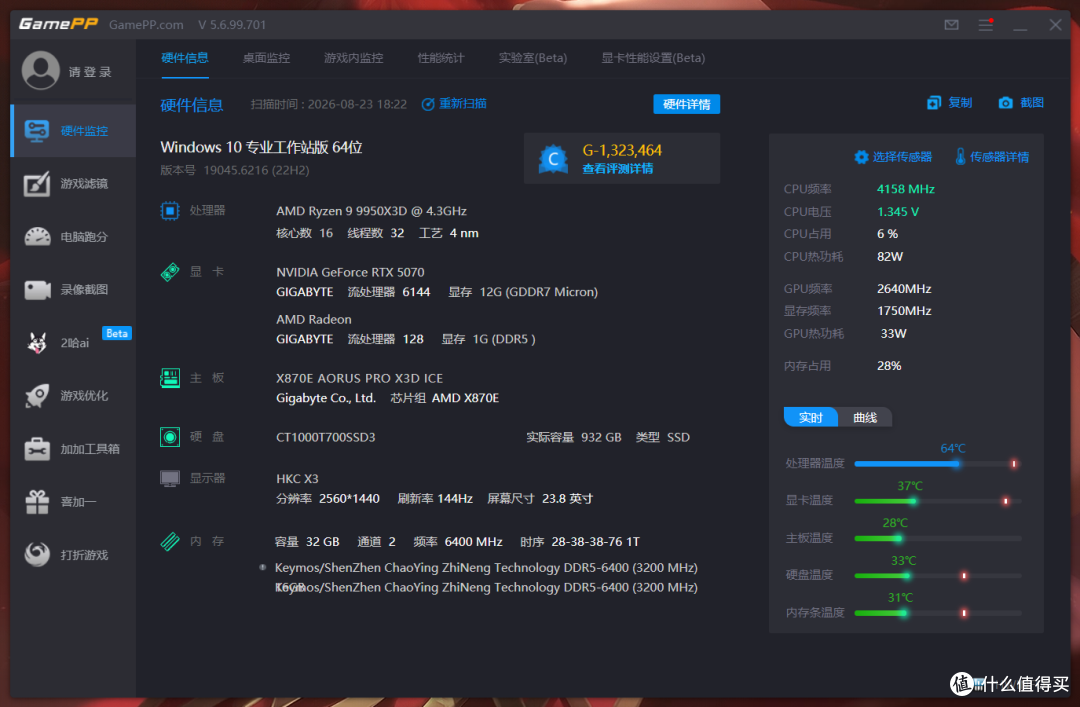This screenshot has height=707, width=1080.
Task: Click the 处理器 CPU chip icon
Action: [x=170, y=211]
